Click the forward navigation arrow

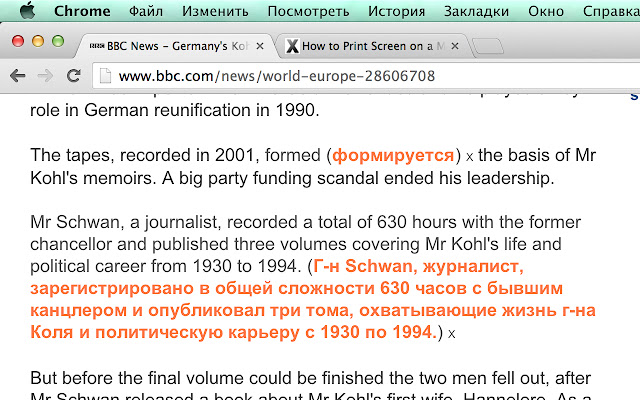45,76
